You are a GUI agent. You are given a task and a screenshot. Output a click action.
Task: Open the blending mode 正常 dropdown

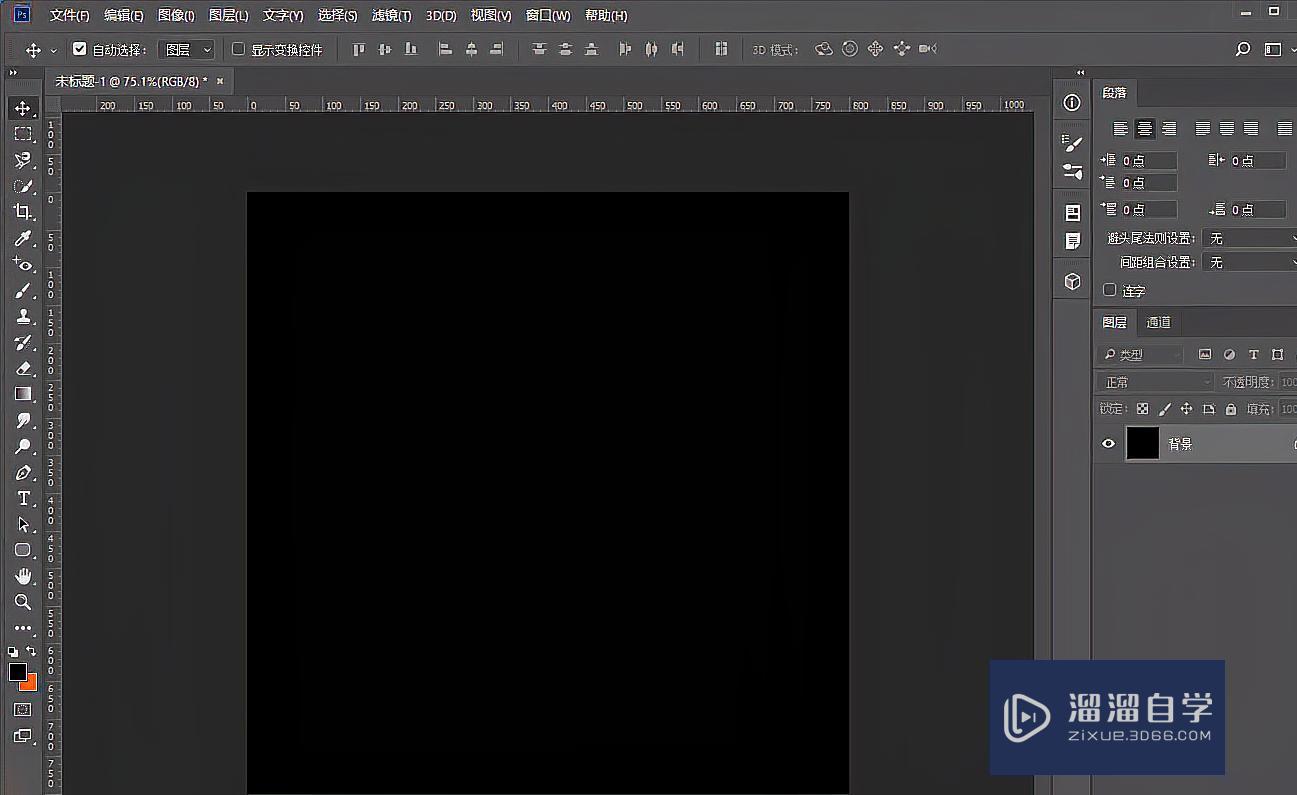click(1155, 382)
